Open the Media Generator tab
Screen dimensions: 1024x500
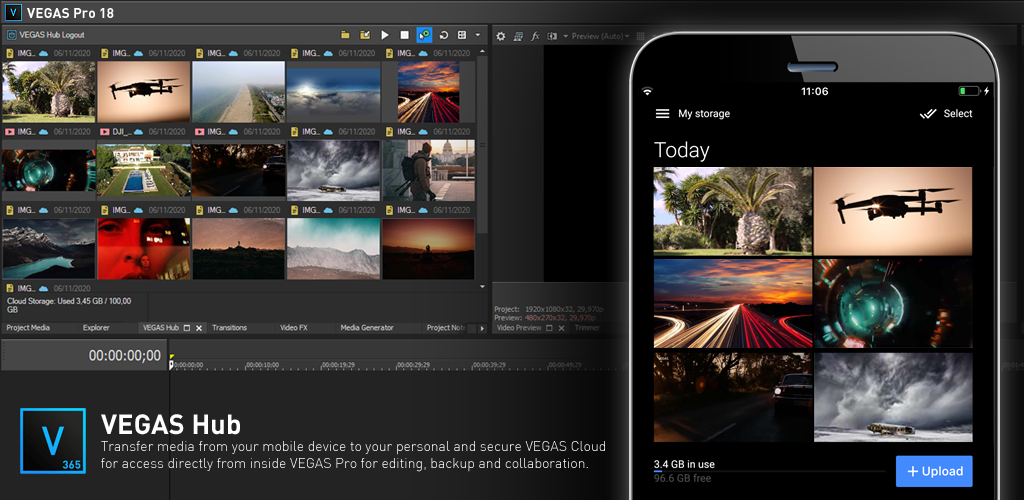click(x=367, y=328)
